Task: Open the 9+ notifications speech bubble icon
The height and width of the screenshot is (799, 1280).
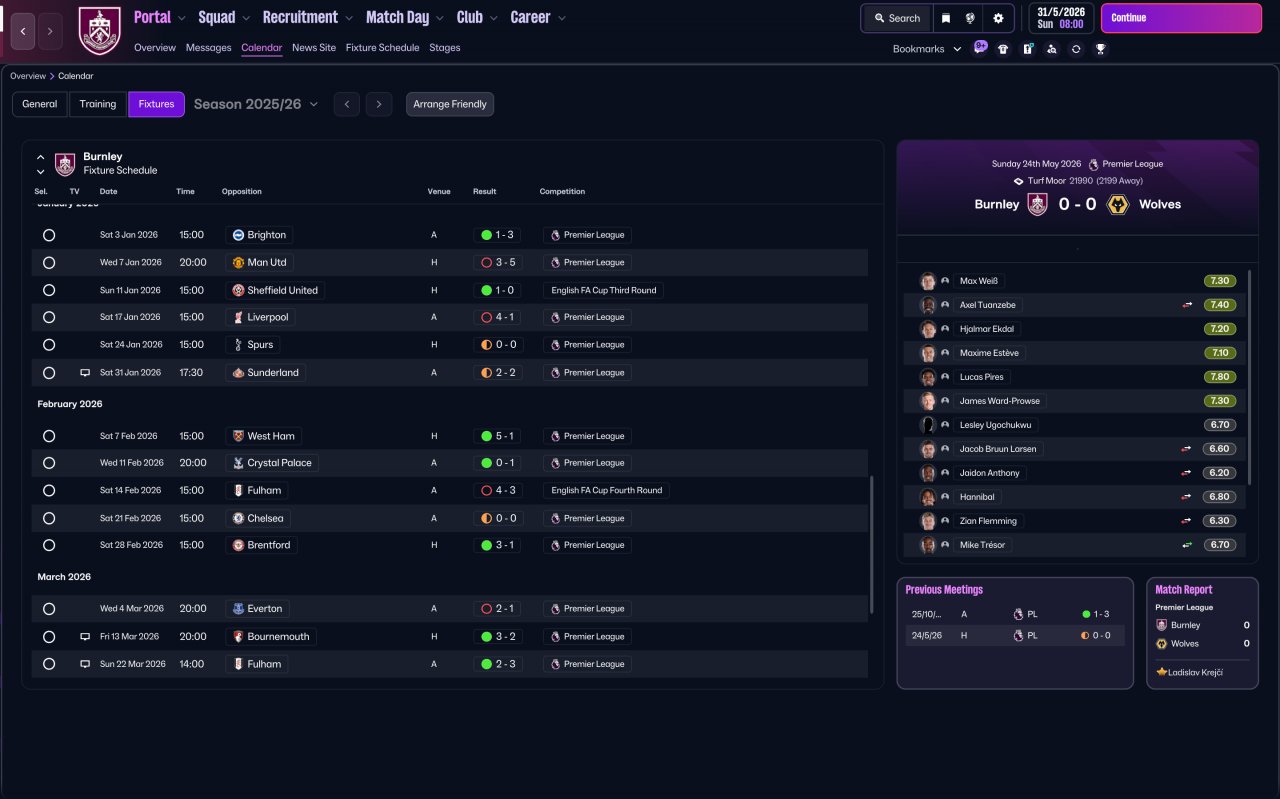Action: [x=980, y=48]
